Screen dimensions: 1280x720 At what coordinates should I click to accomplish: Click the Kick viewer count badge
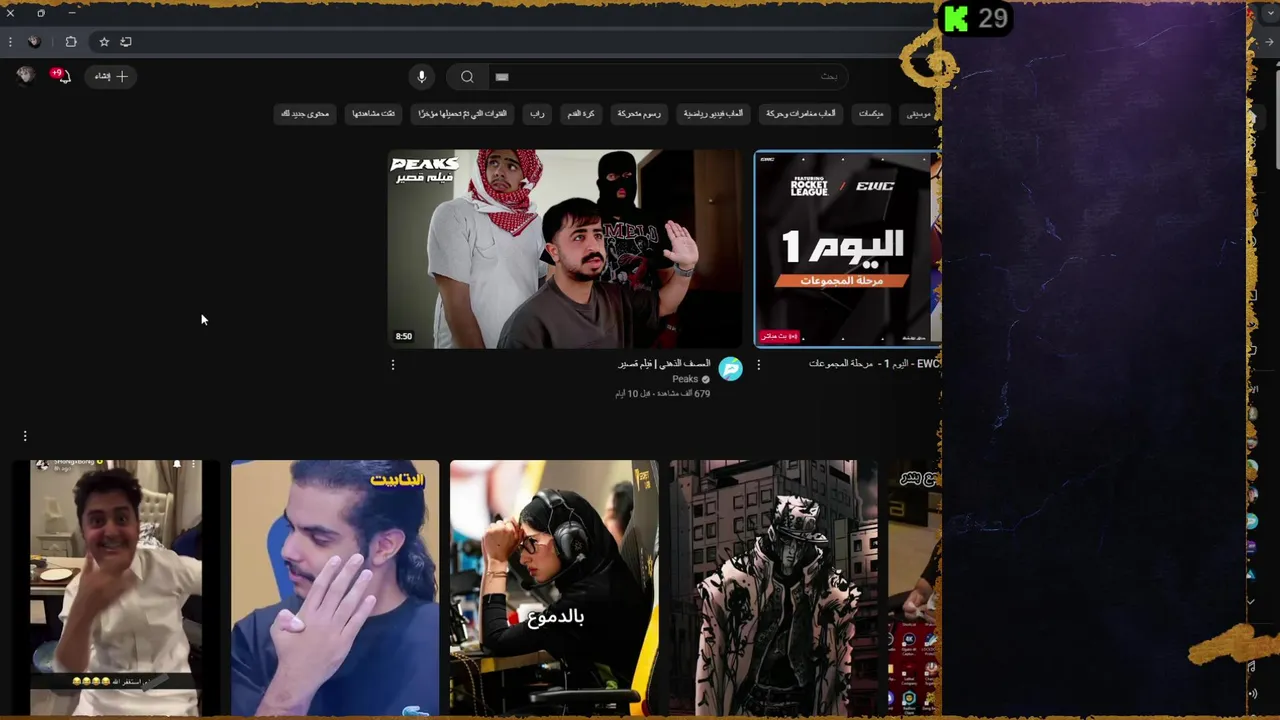[x=976, y=19]
